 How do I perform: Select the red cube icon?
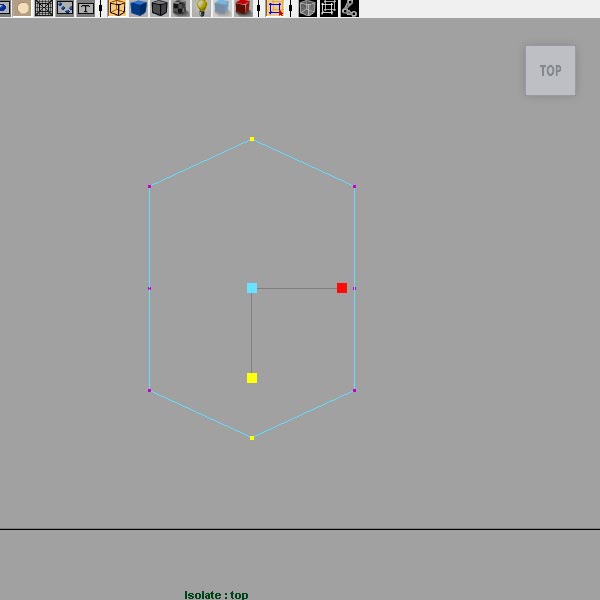click(x=243, y=8)
